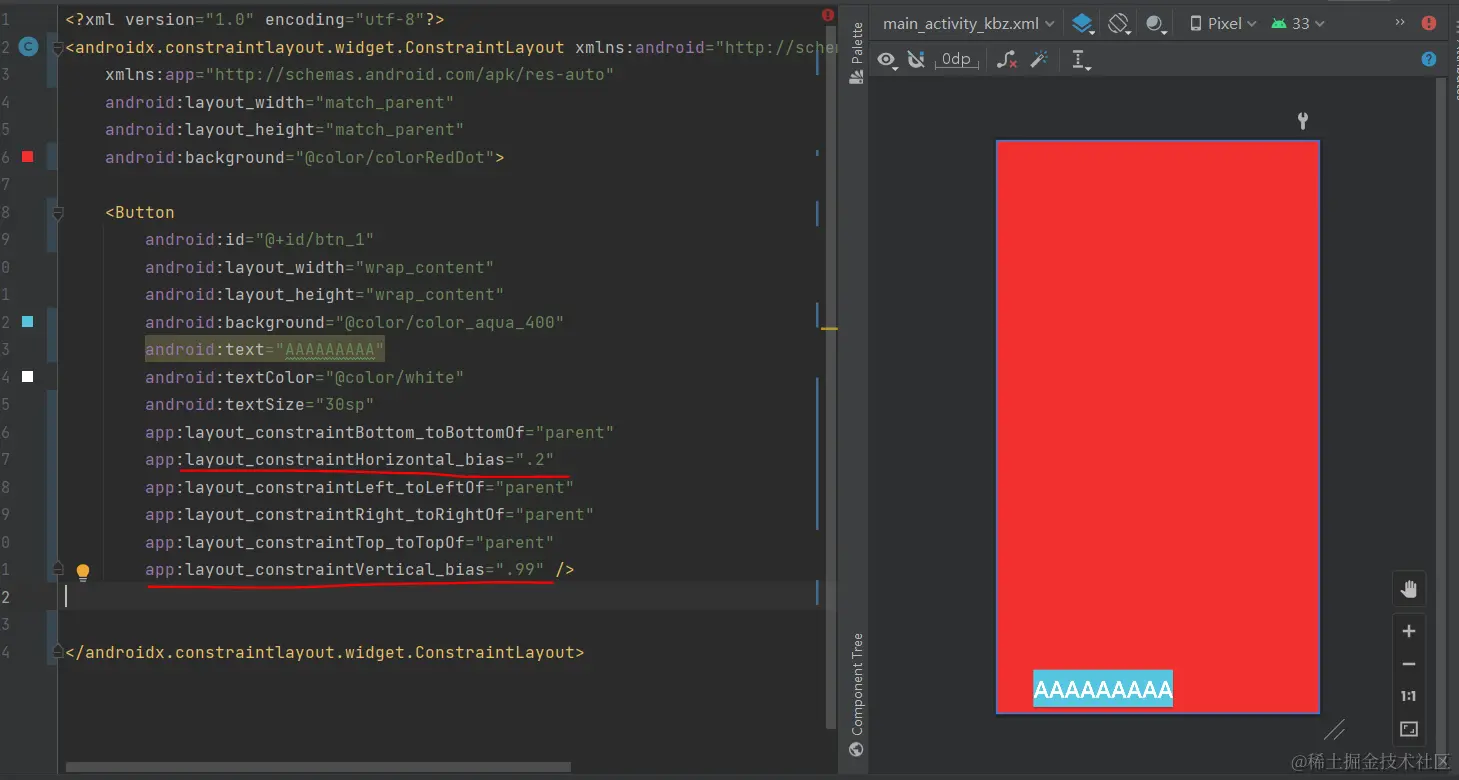Click layout_constraintTop_toTopOf line
The image size is (1459, 780).
pyautogui.click(x=349, y=542)
